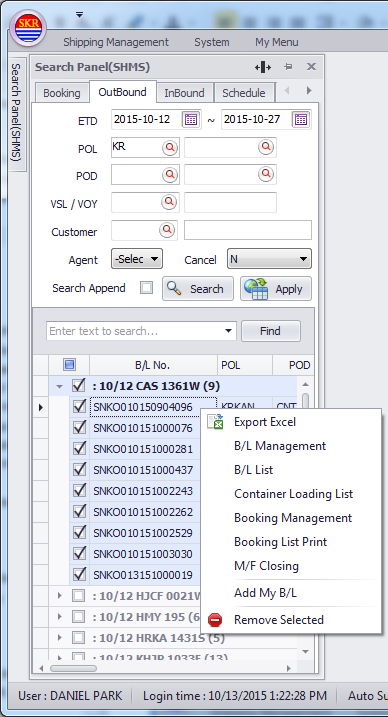Click the POL code lookup magnifier

170,148
